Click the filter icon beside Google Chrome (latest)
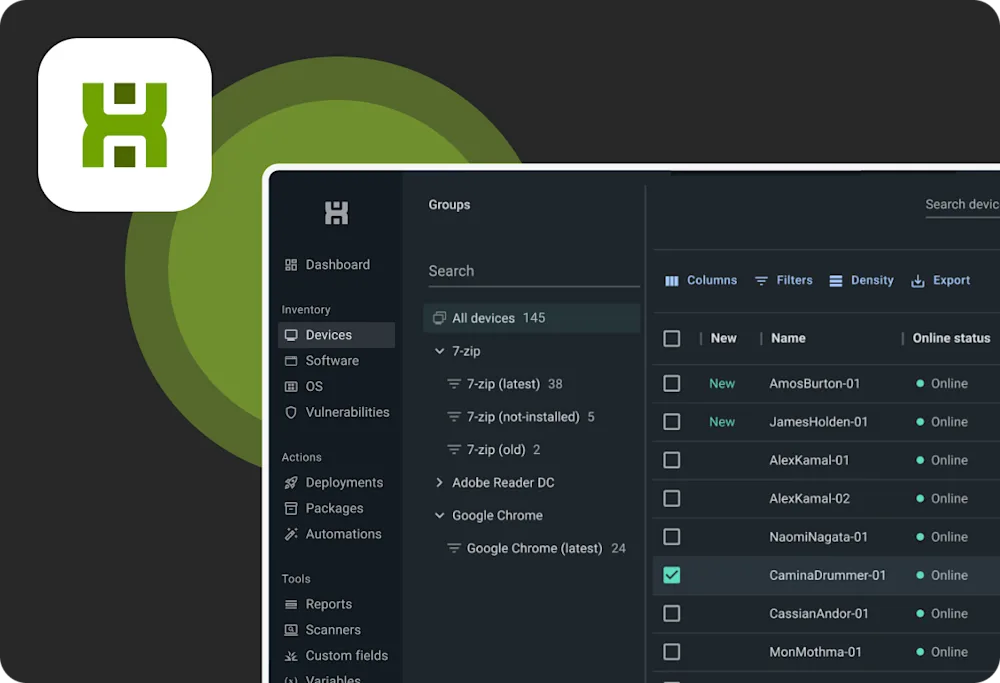 click(453, 548)
